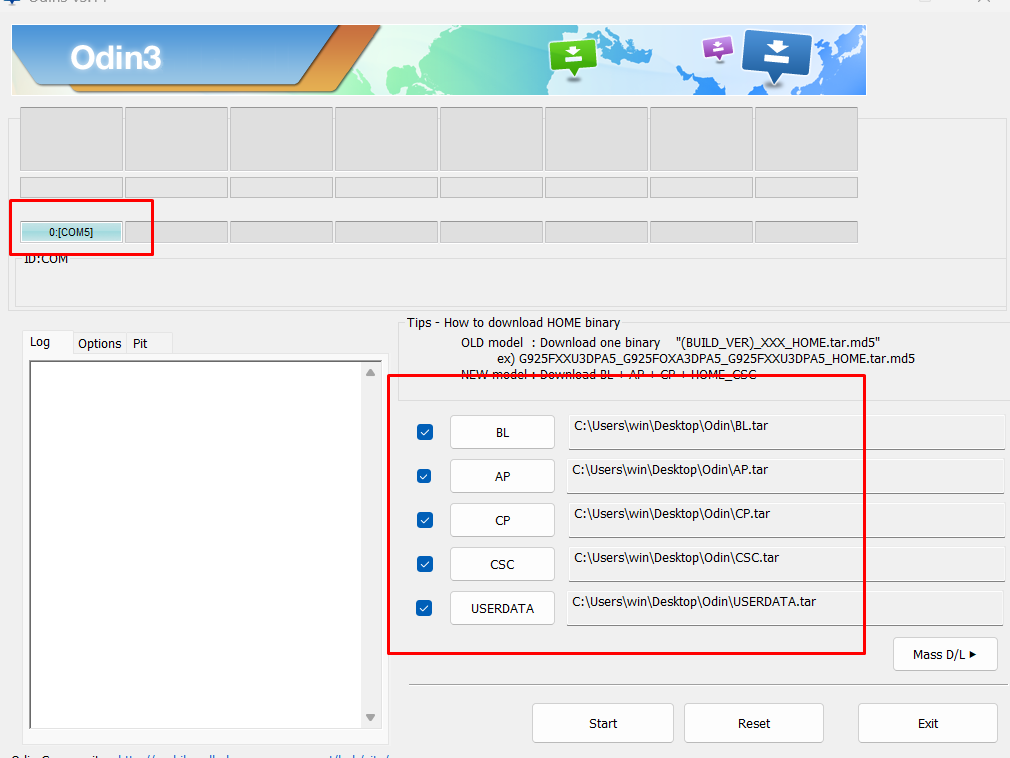Disable the CP file checkbox
Viewport: 1010px width, 758px height.
click(x=425, y=520)
